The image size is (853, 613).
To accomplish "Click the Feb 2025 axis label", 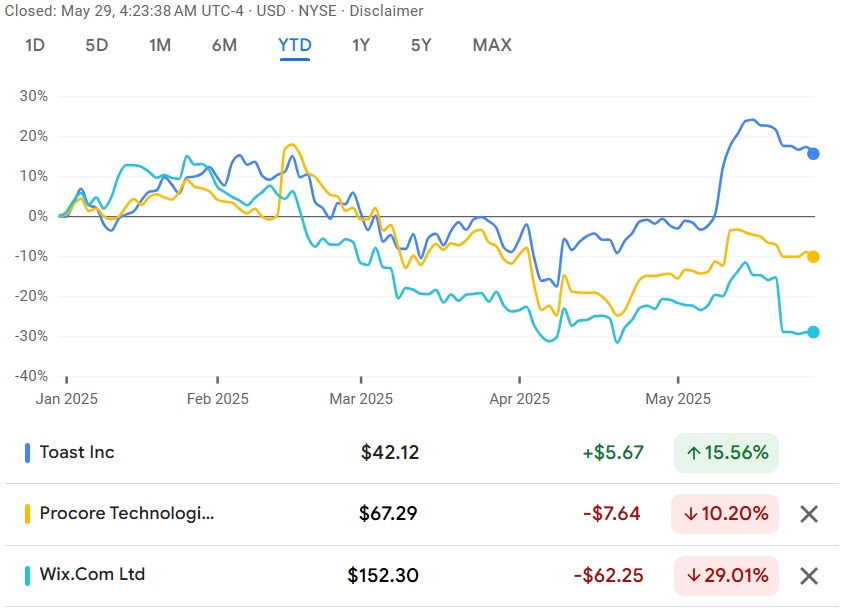I will (x=218, y=399).
